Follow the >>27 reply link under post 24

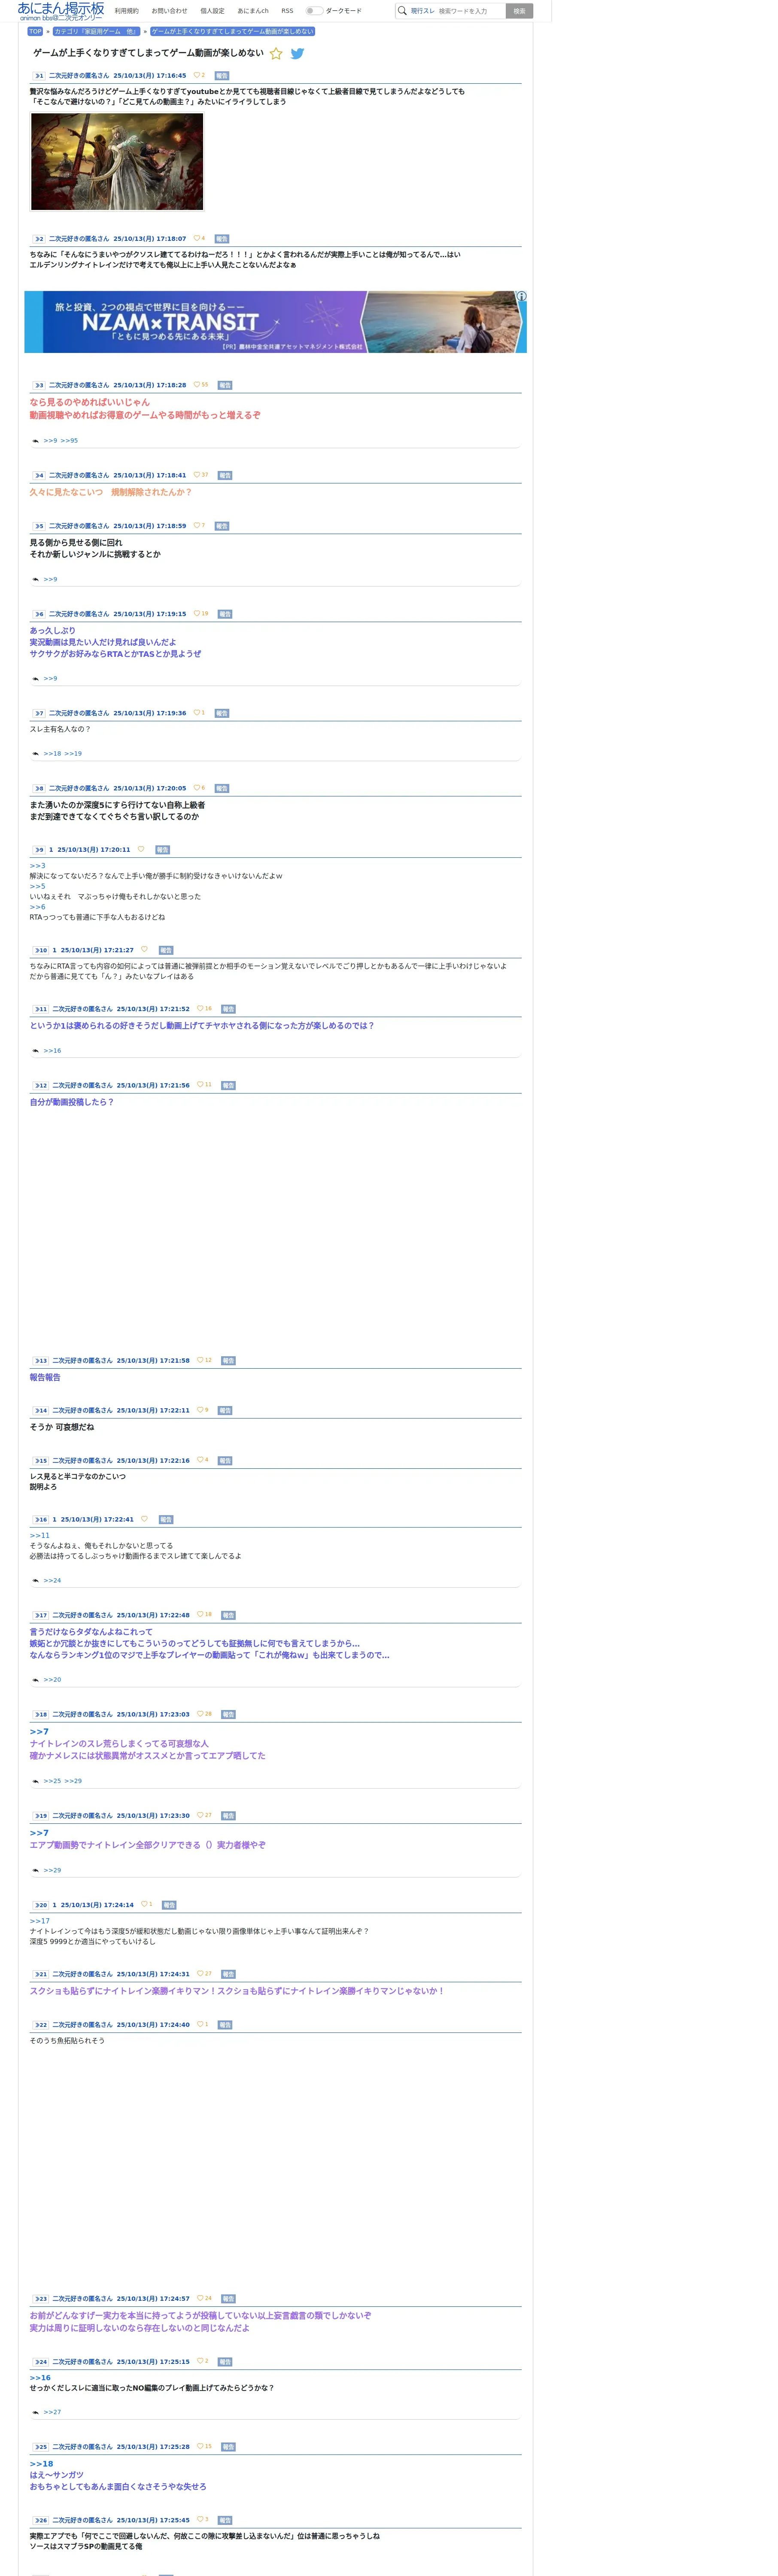pos(52,2411)
